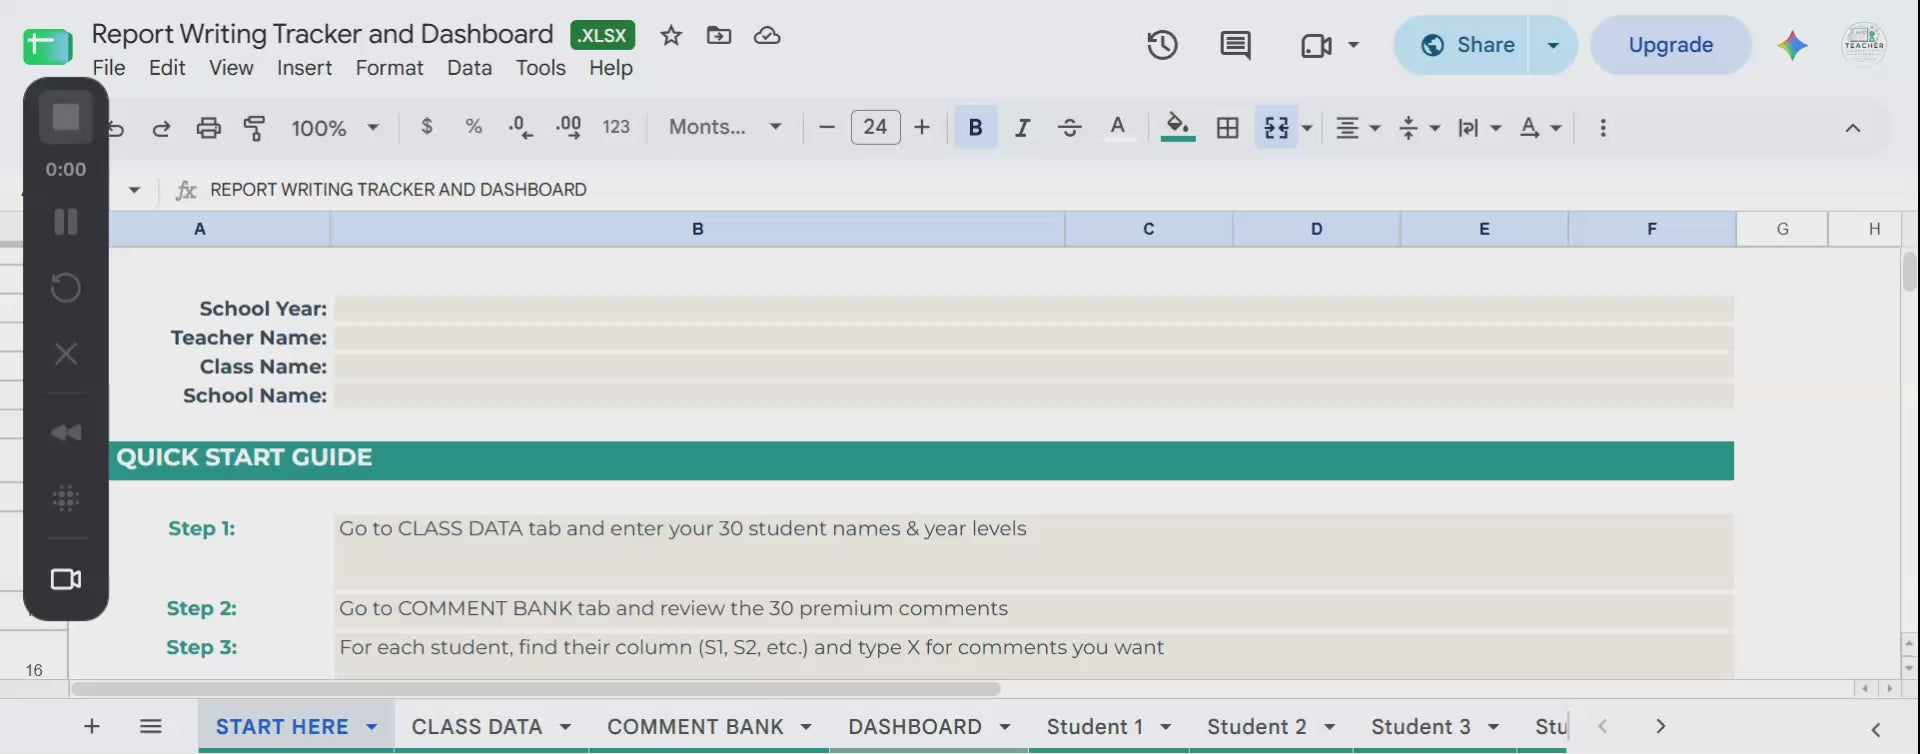Image resolution: width=1920 pixels, height=754 pixels.
Task: Toggle italic formatting
Action: tap(1022, 128)
